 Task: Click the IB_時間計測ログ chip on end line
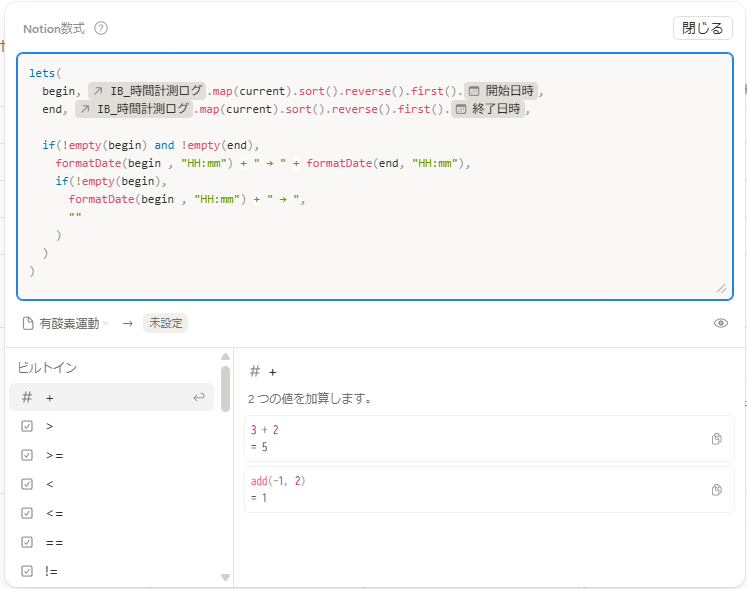(x=134, y=109)
